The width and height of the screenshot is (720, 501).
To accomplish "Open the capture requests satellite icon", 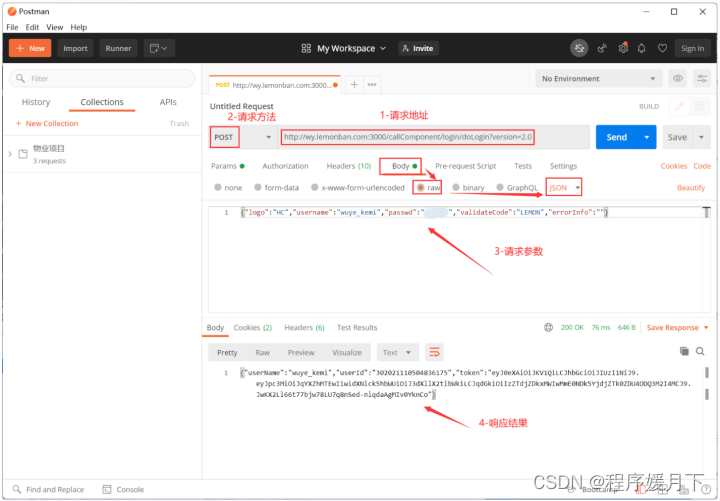I will (602, 48).
